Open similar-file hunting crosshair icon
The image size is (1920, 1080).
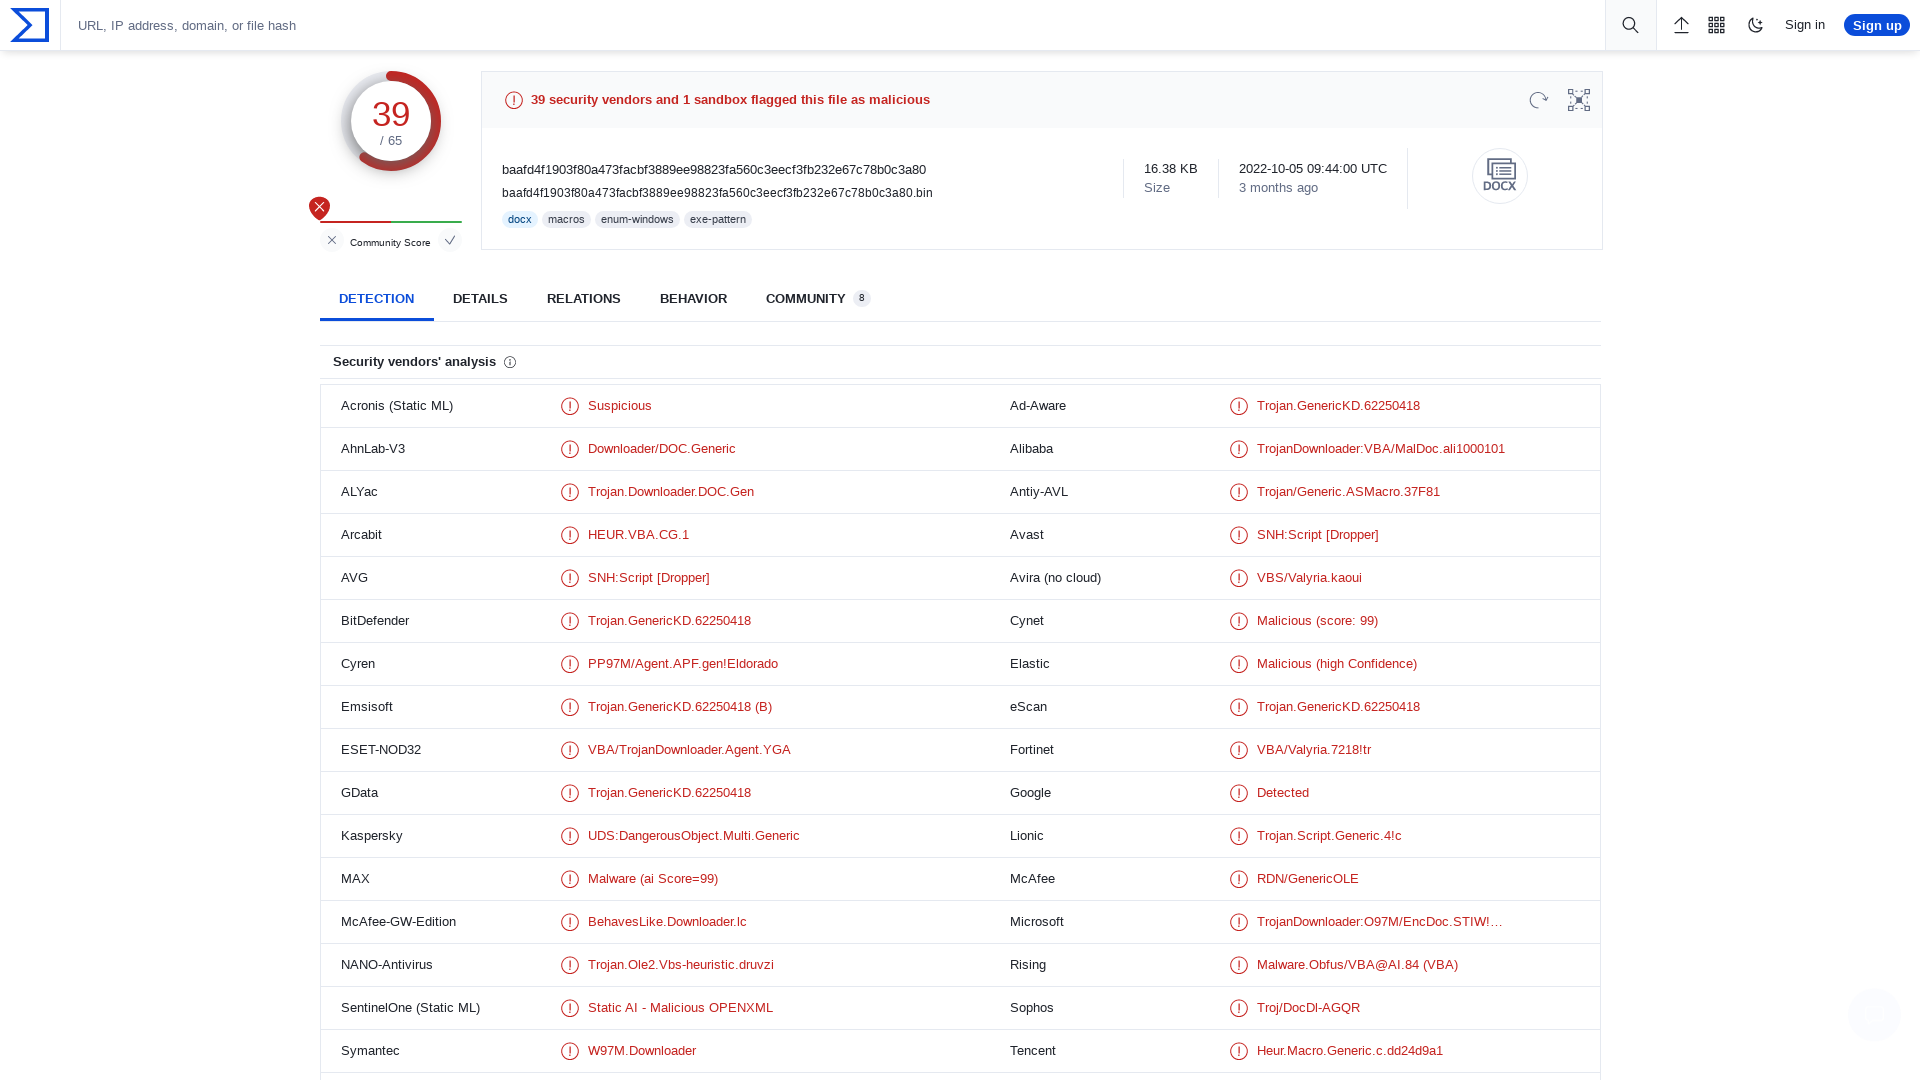click(1578, 100)
